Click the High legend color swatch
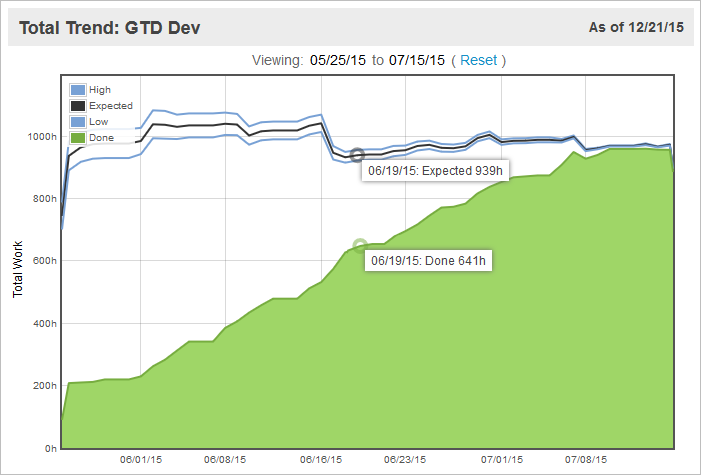This screenshot has width=701, height=475. (x=78, y=90)
